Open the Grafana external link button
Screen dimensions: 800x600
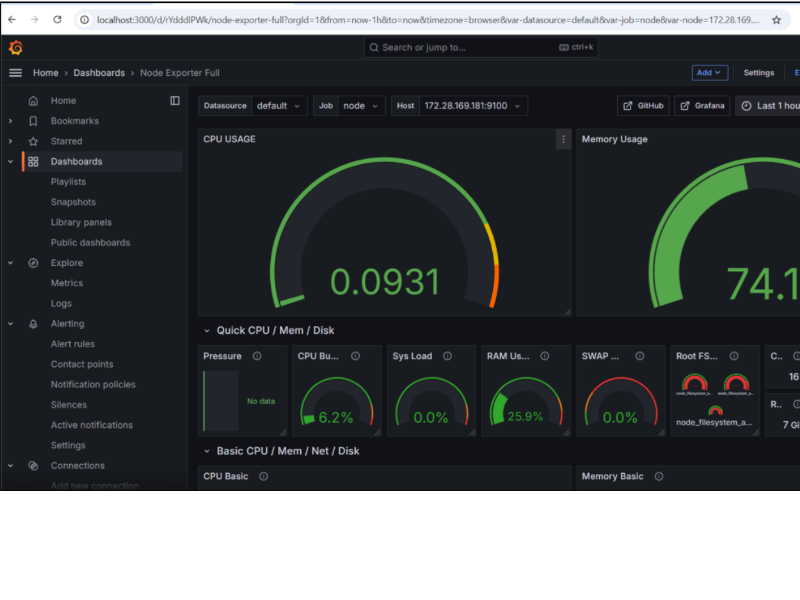(x=702, y=106)
